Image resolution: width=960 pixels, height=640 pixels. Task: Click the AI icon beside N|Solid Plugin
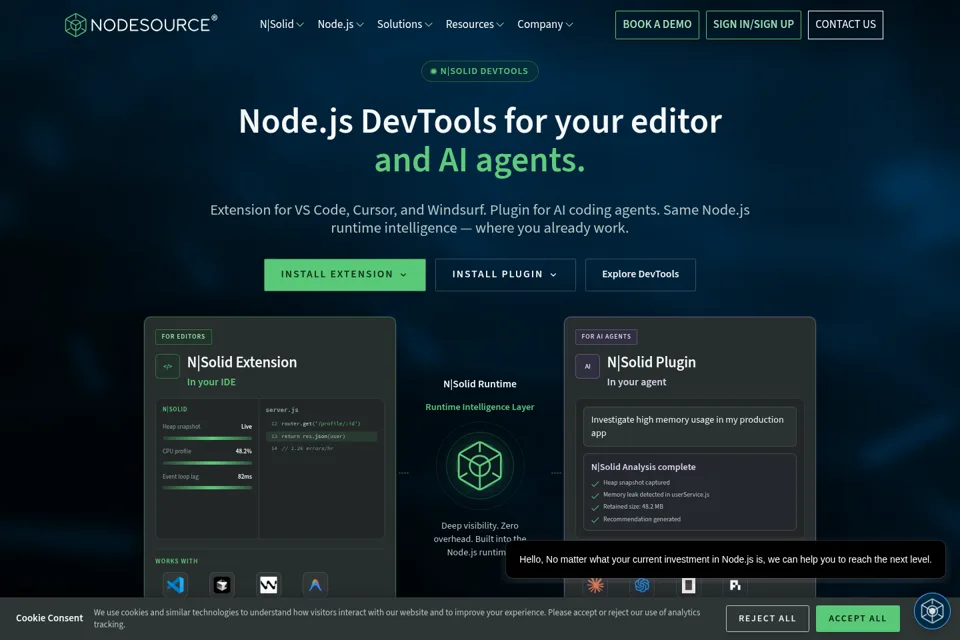tap(587, 366)
